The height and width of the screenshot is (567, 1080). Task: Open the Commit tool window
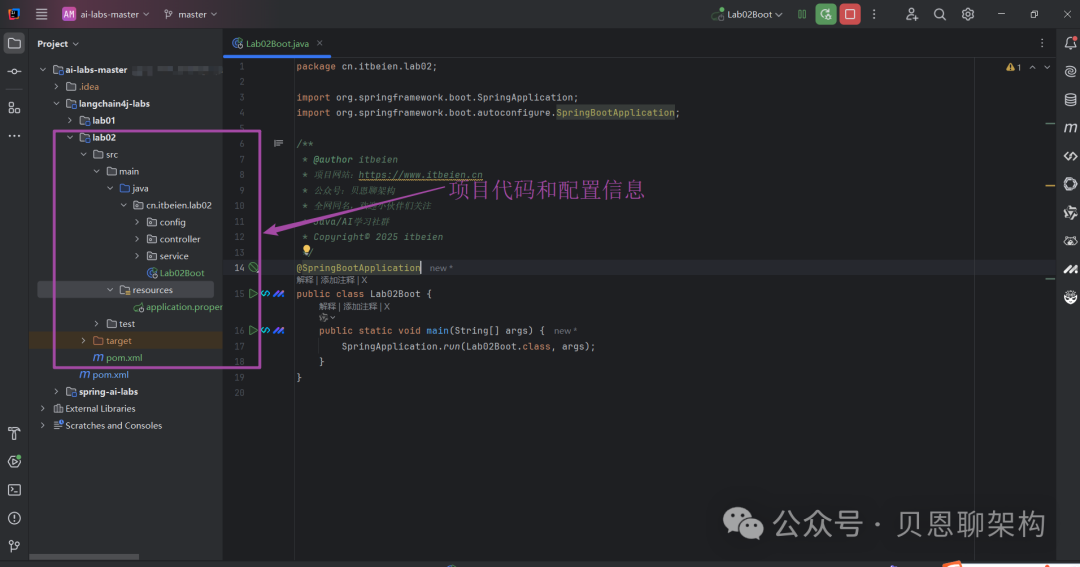pos(14,72)
